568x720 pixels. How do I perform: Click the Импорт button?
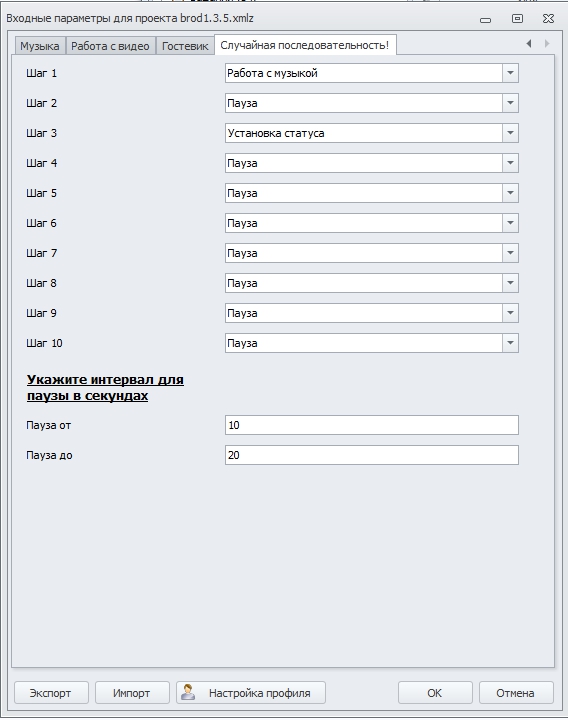click(132, 692)
